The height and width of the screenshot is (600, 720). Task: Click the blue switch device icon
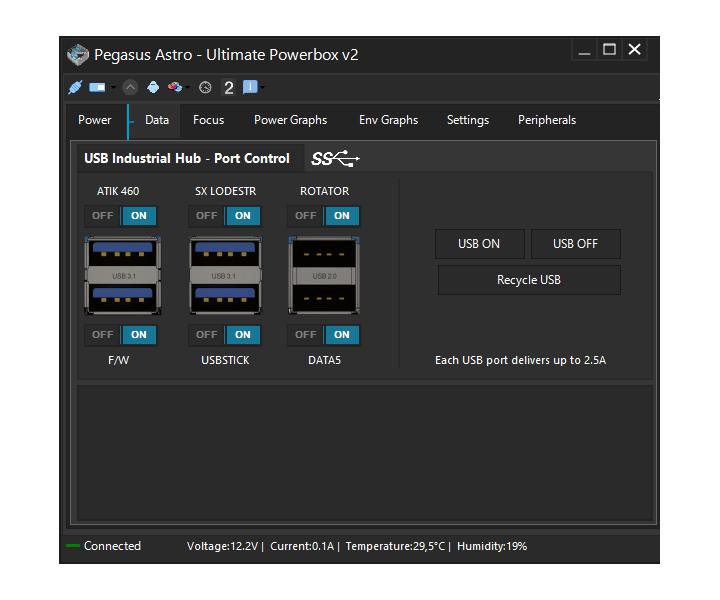(97, 87)
